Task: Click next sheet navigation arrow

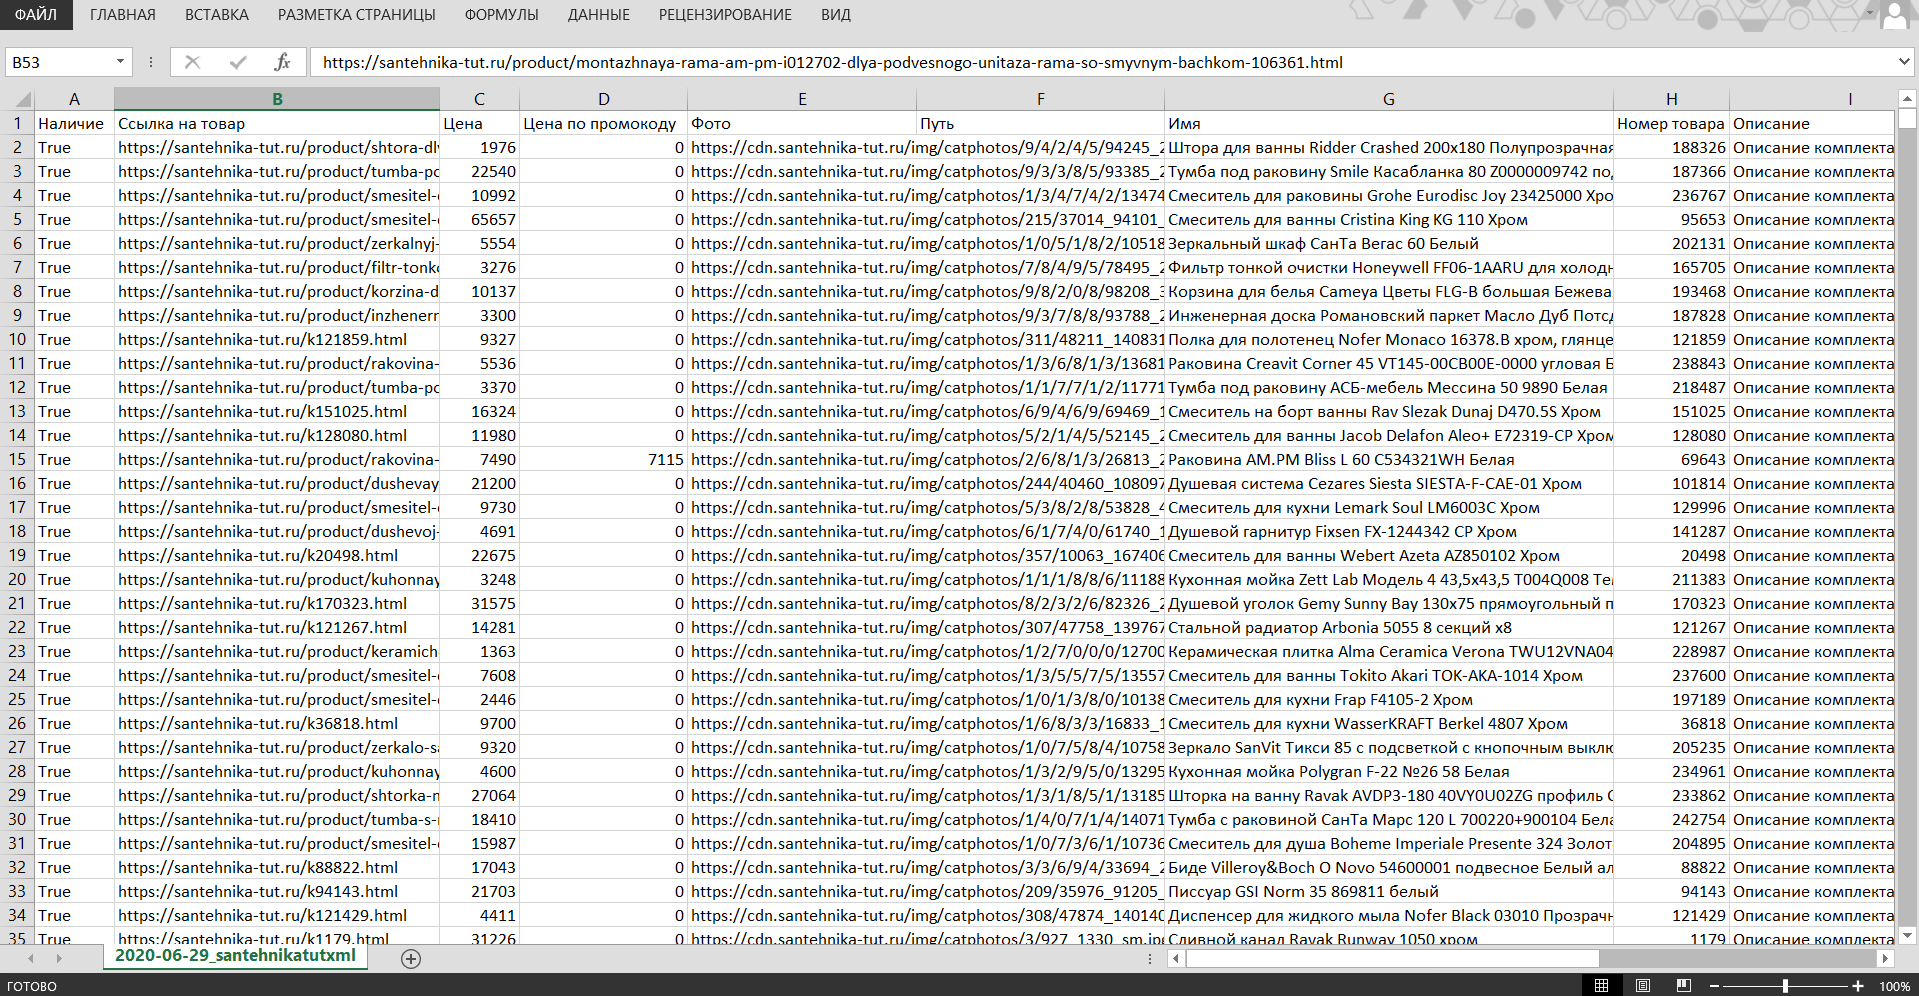Action: (x=59, y=958)
